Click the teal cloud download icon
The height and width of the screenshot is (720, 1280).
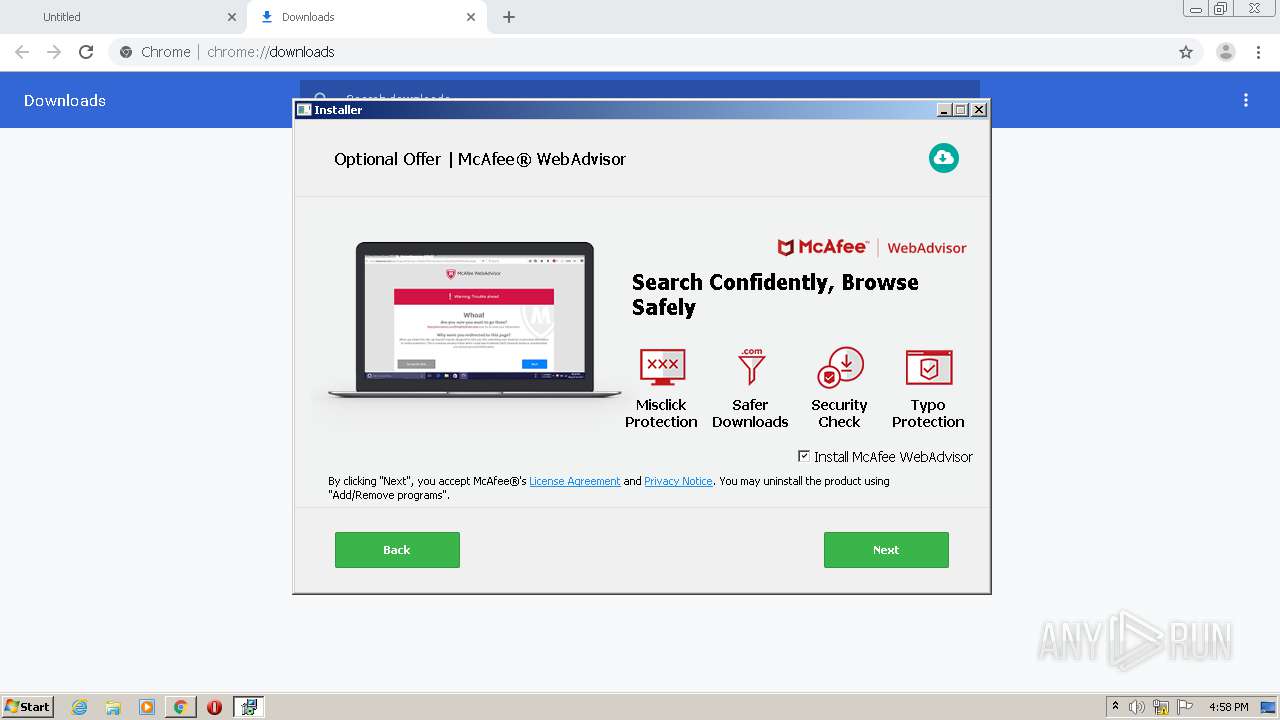(x=943, y=158)
